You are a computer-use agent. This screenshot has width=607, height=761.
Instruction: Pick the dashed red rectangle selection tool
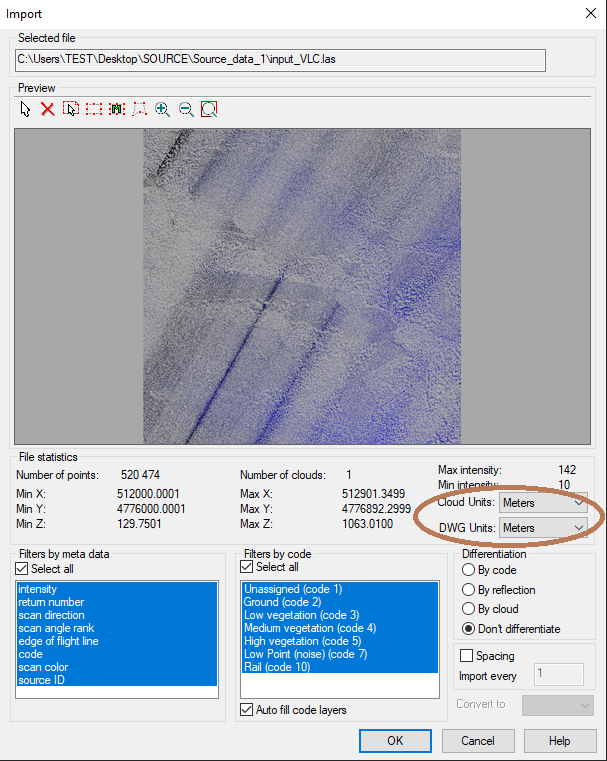(94, 109)
